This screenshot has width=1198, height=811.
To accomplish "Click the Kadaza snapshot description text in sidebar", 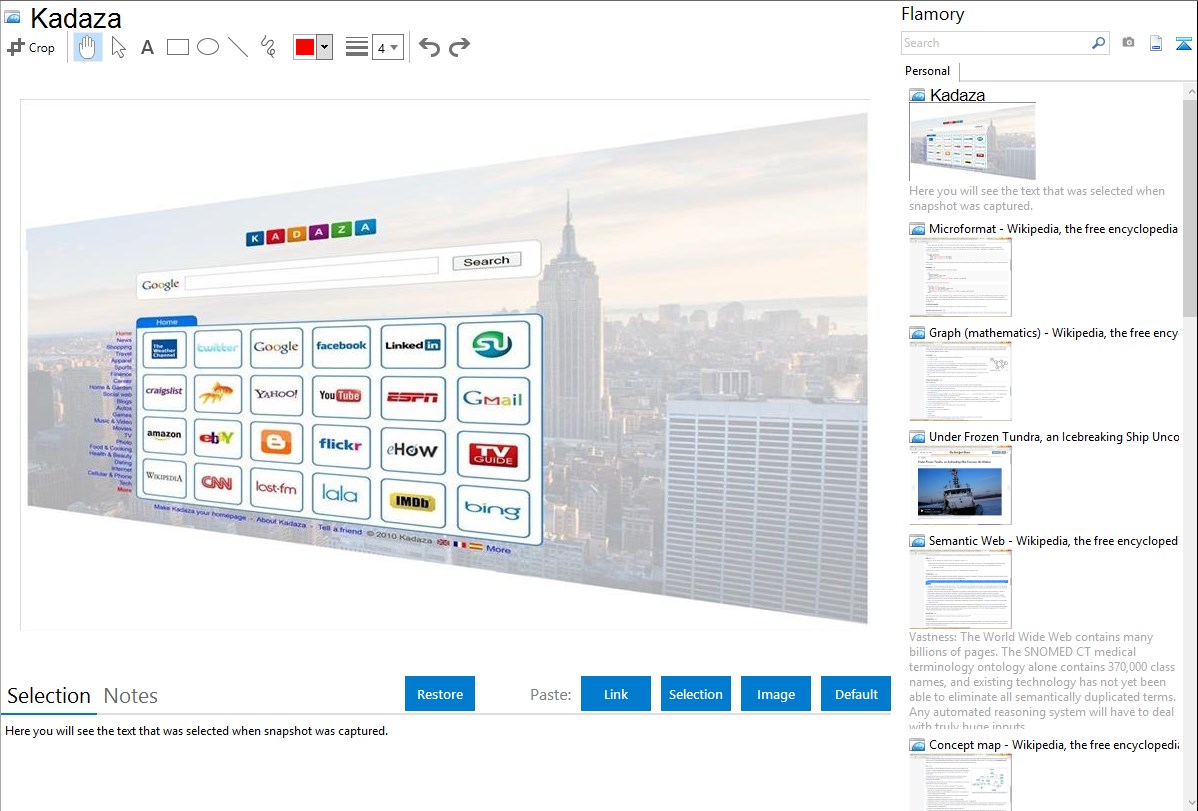I will tap(1037, 198).
